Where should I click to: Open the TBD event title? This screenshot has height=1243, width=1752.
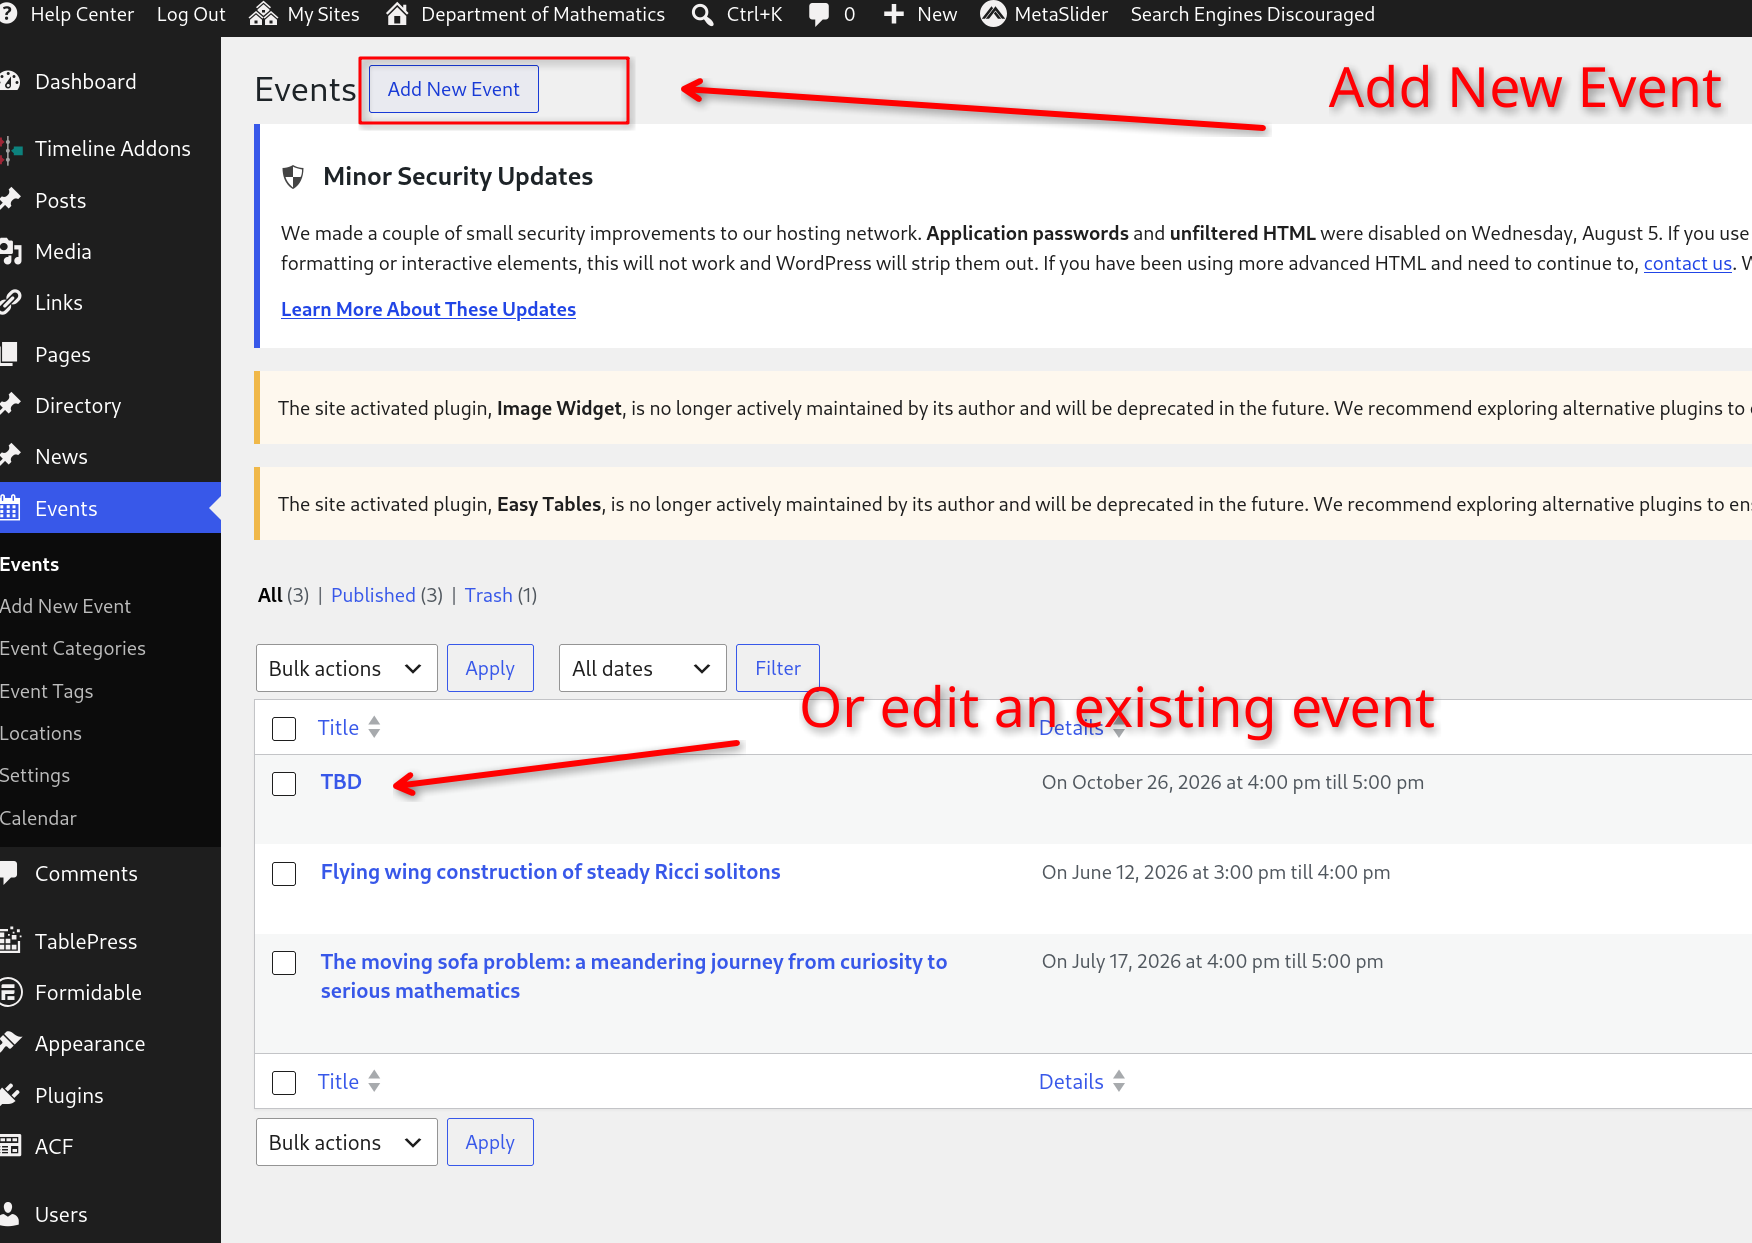[341, 782]
